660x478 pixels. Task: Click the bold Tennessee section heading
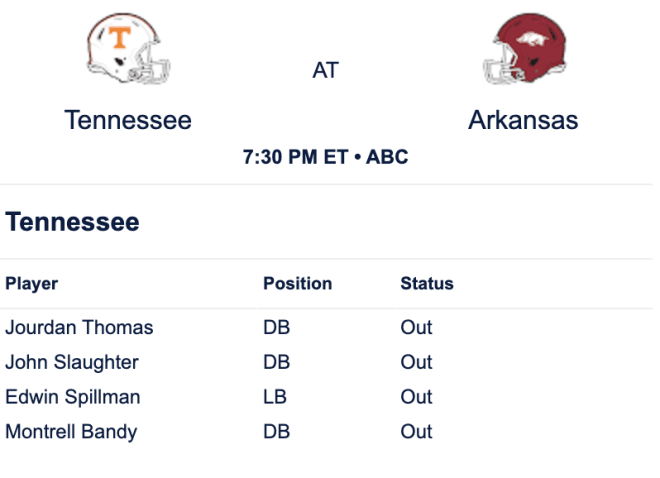coord(72,222)
